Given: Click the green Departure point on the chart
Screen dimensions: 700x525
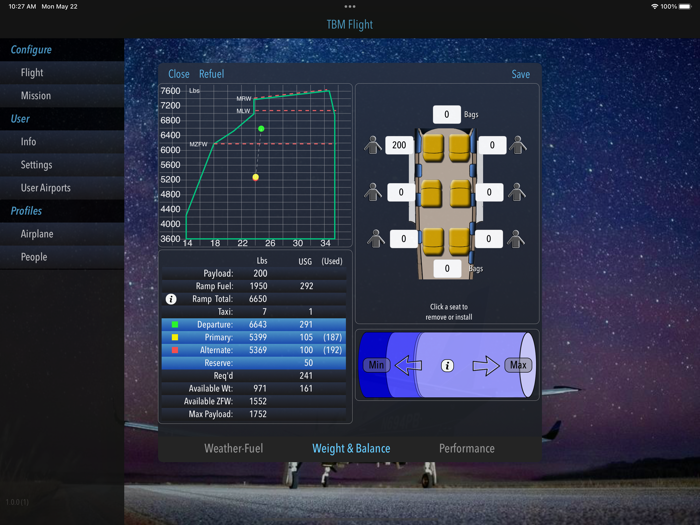Looking at the screenshot, I should pyautogui.click(x=261, y=129).
